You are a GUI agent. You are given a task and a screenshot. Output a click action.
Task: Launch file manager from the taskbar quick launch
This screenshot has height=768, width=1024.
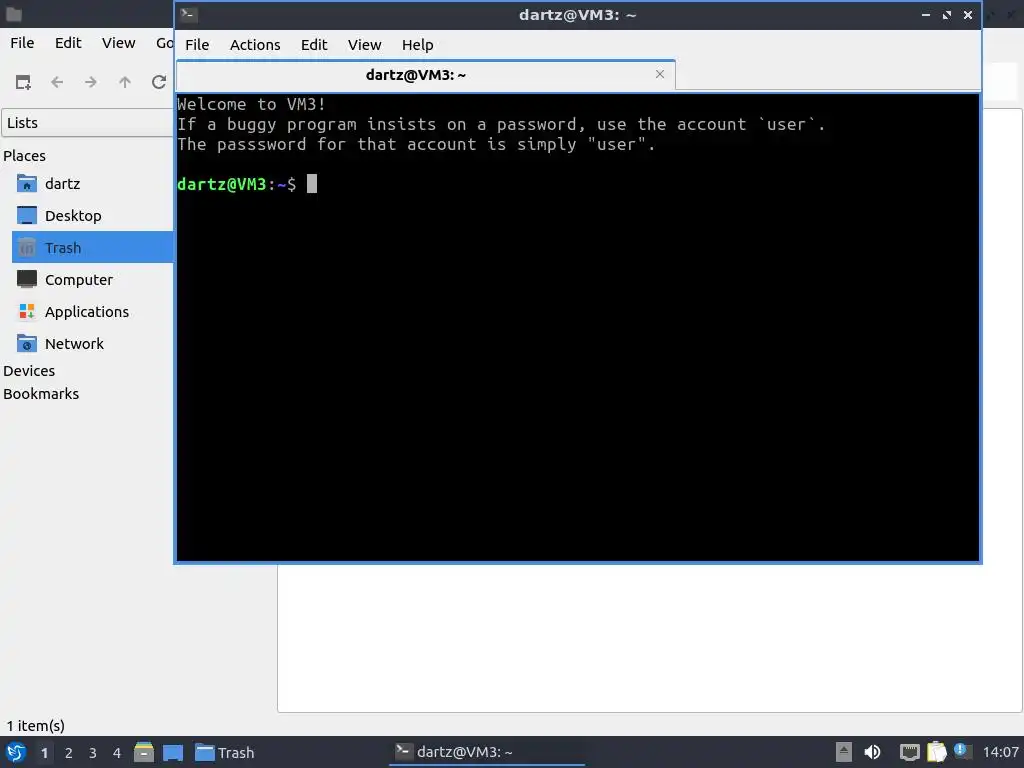(144, 752)
